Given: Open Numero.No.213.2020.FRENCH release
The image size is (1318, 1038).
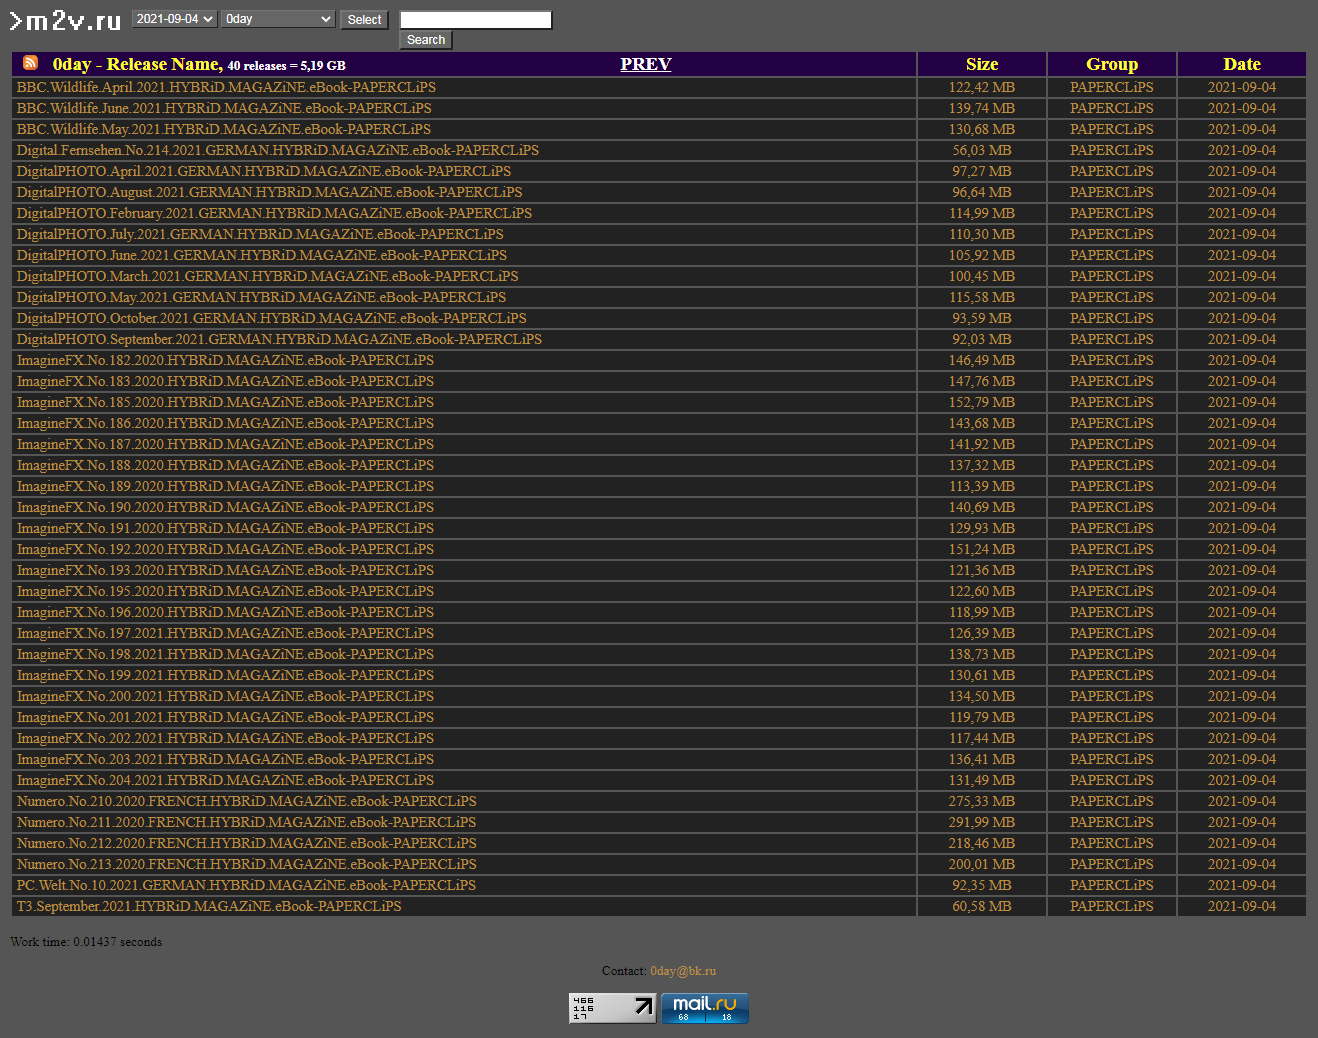Looking at the screenshot, I should click(x=246, y=864).
